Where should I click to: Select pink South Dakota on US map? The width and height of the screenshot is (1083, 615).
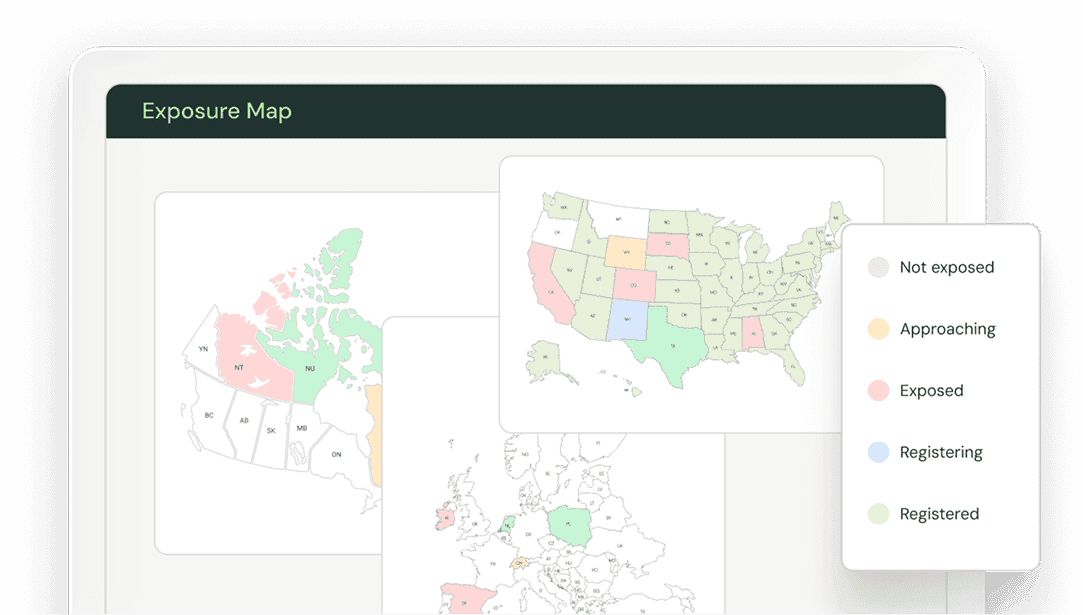667,244
